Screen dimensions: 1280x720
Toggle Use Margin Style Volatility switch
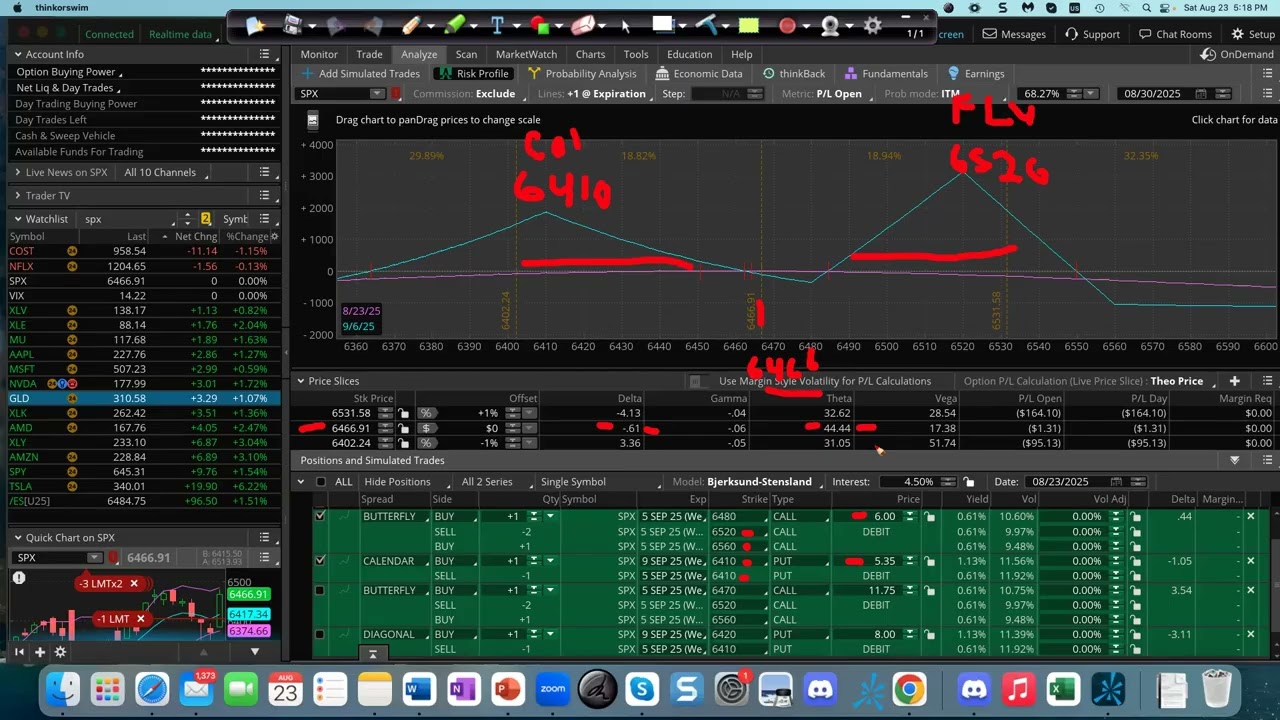point(696,381)
